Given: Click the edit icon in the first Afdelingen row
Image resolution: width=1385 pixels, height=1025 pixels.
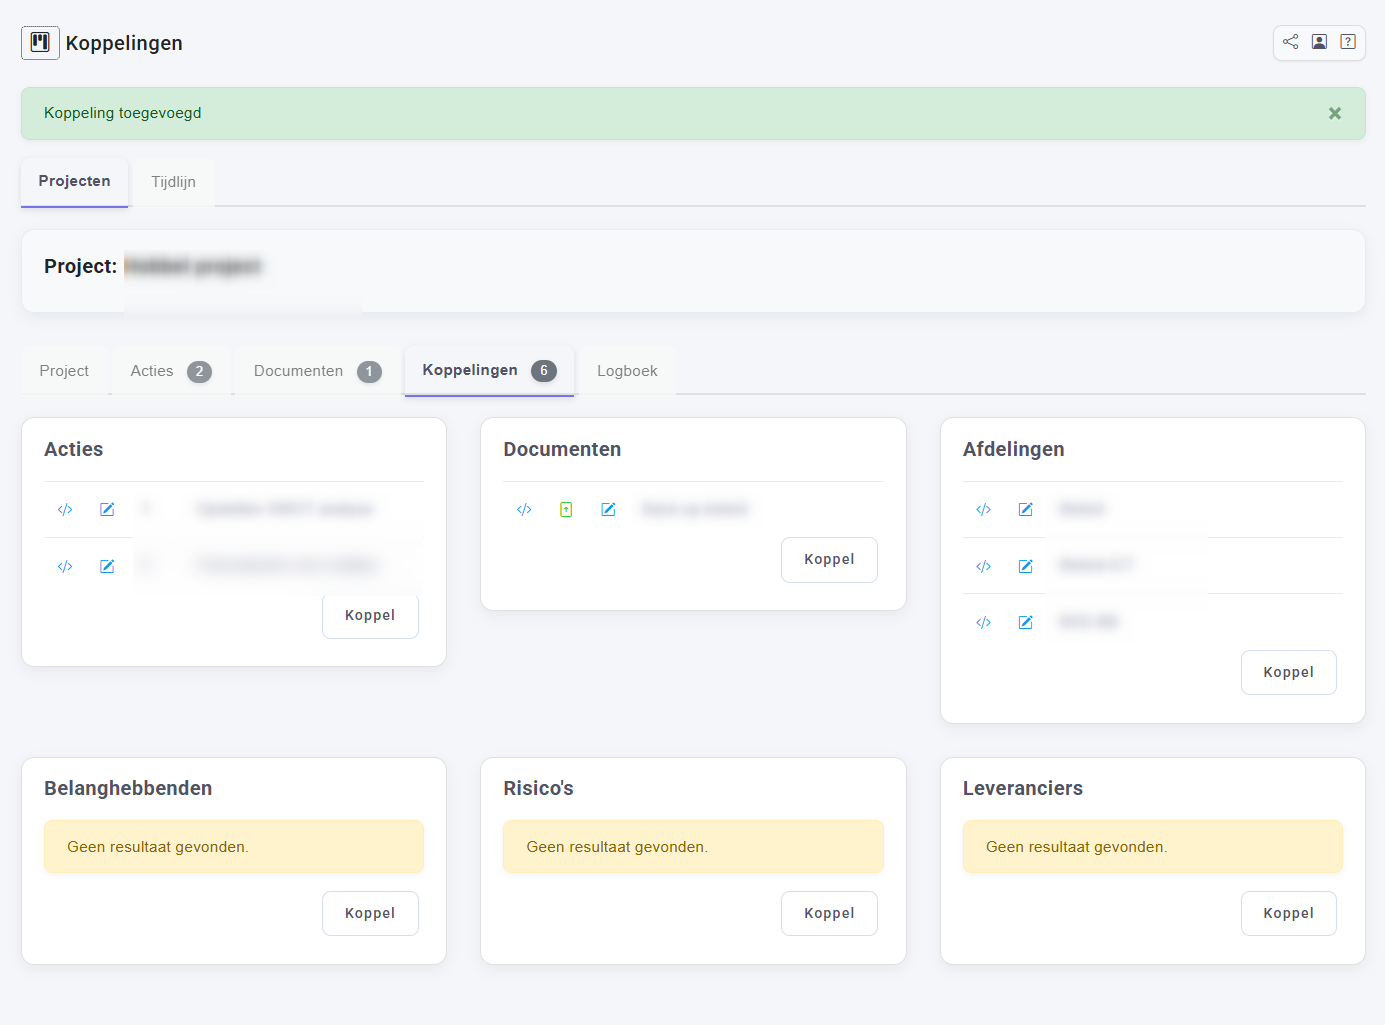Looking at the screenshot, I should point(1026,510).
